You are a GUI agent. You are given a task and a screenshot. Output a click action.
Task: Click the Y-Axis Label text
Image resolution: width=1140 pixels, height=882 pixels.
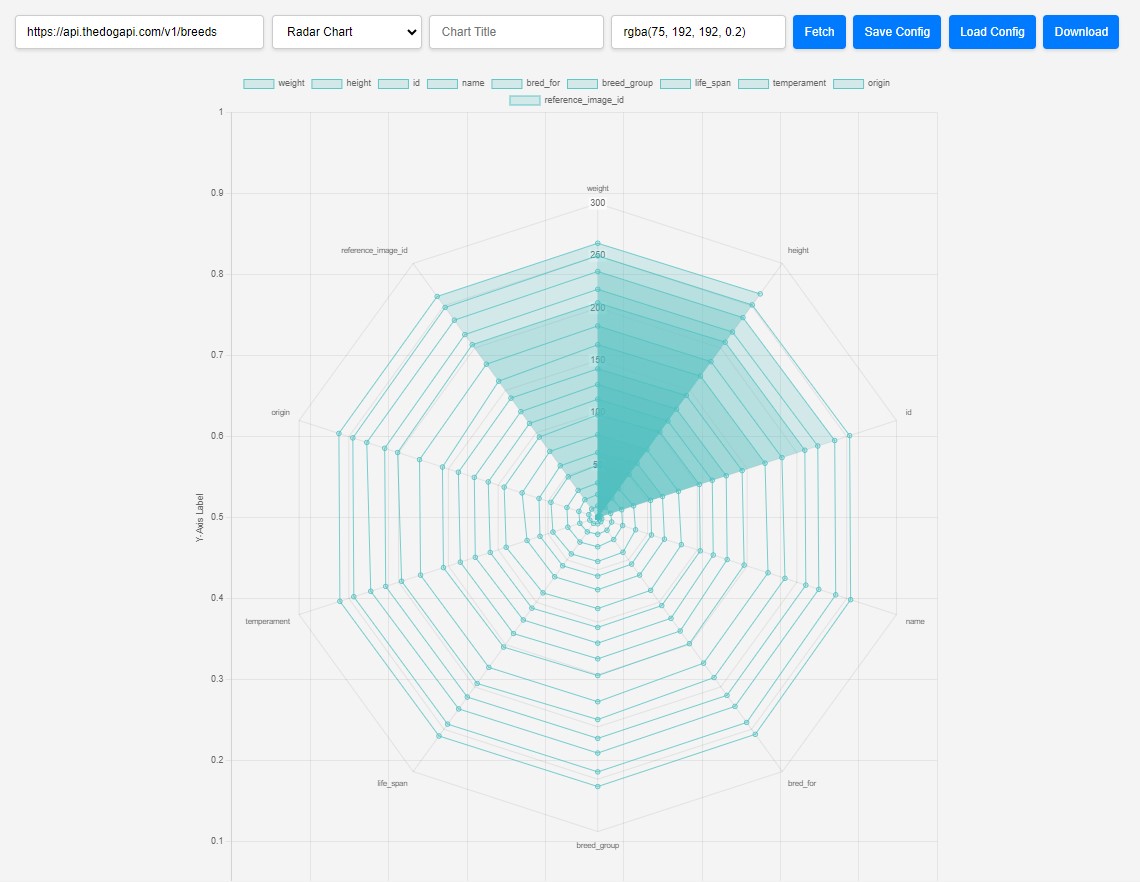(x=200, y=518)
